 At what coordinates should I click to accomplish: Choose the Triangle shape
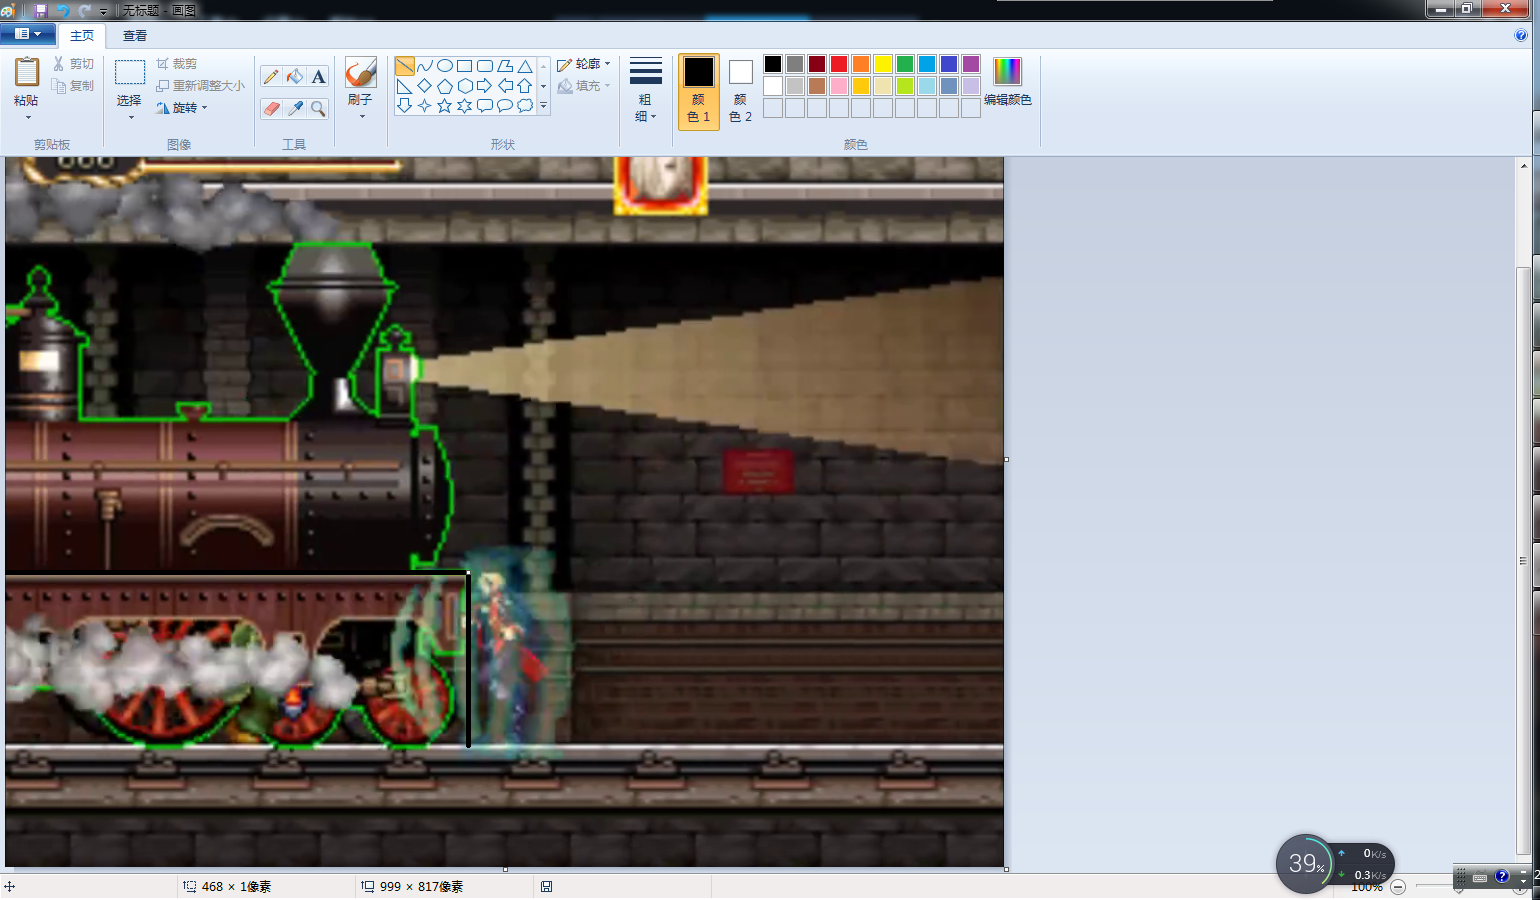pos(525,66)
